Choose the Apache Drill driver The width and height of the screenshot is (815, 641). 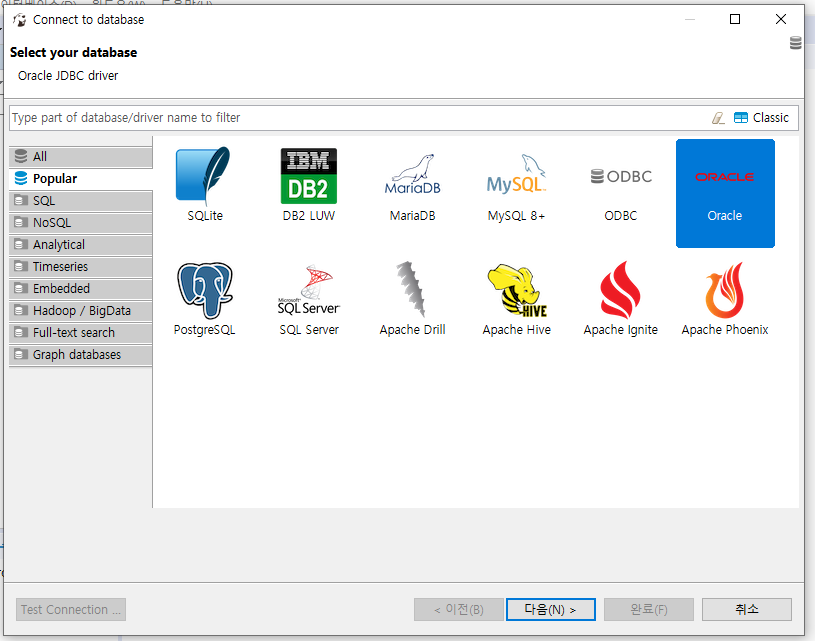(x=413, y=298)
